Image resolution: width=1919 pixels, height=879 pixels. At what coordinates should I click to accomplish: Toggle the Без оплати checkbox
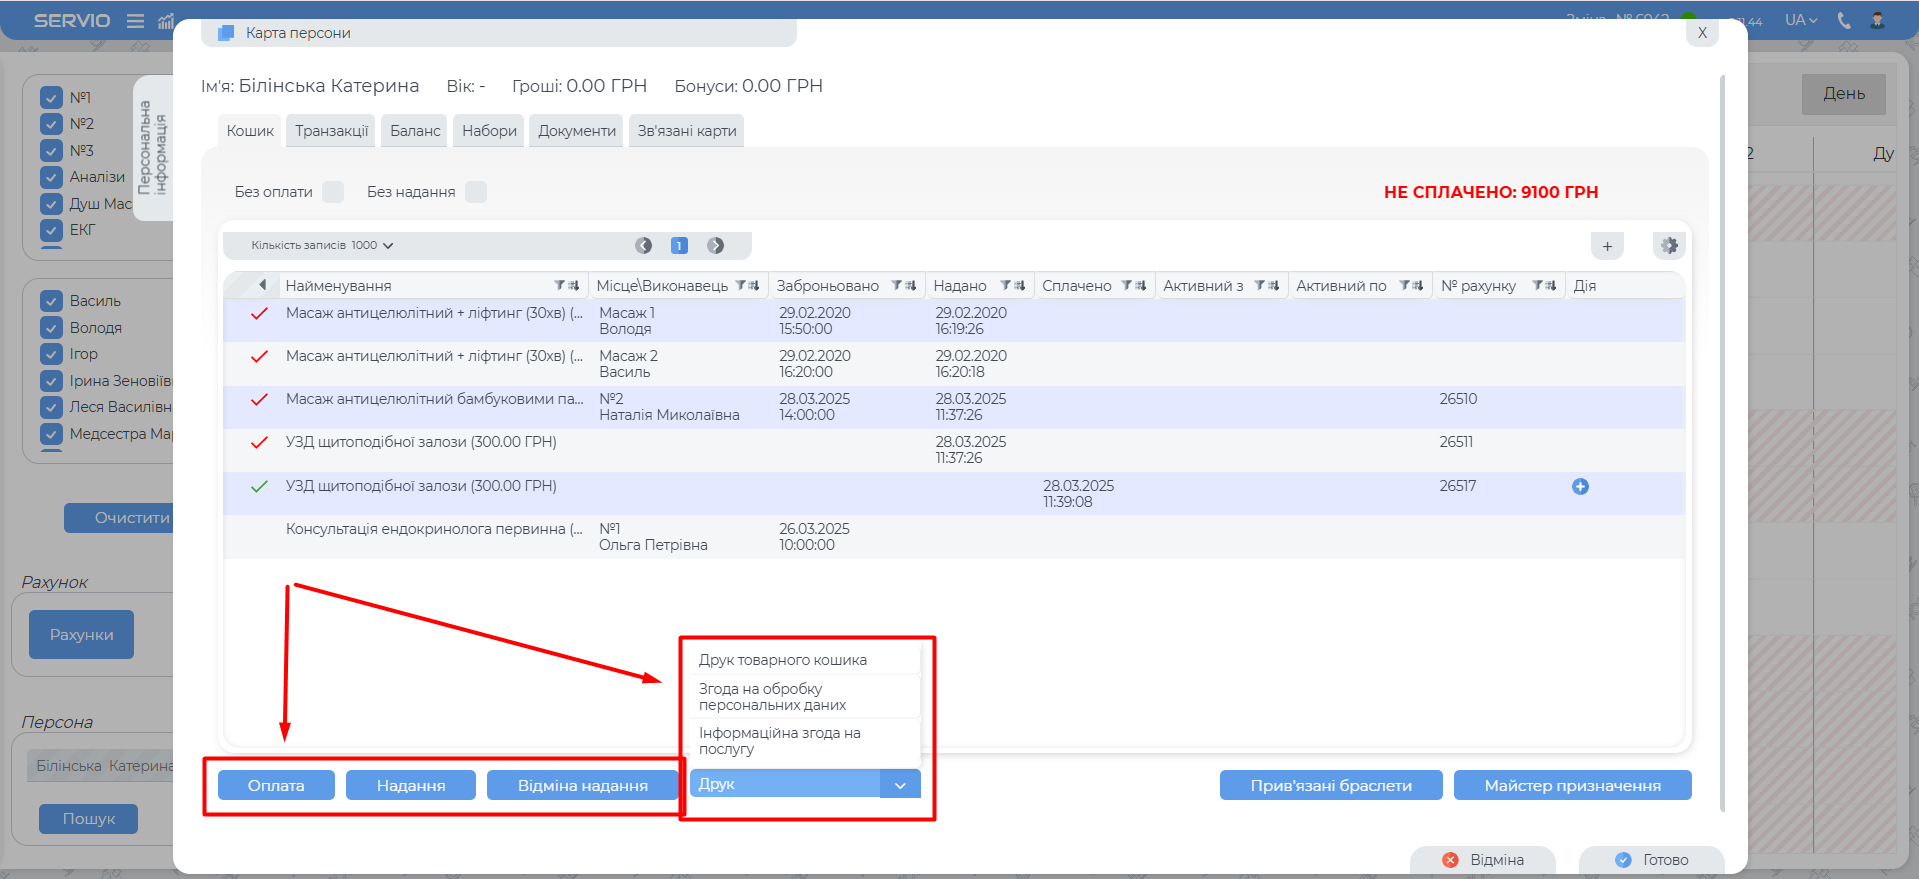pyautogui.click(x=334, y=192)
